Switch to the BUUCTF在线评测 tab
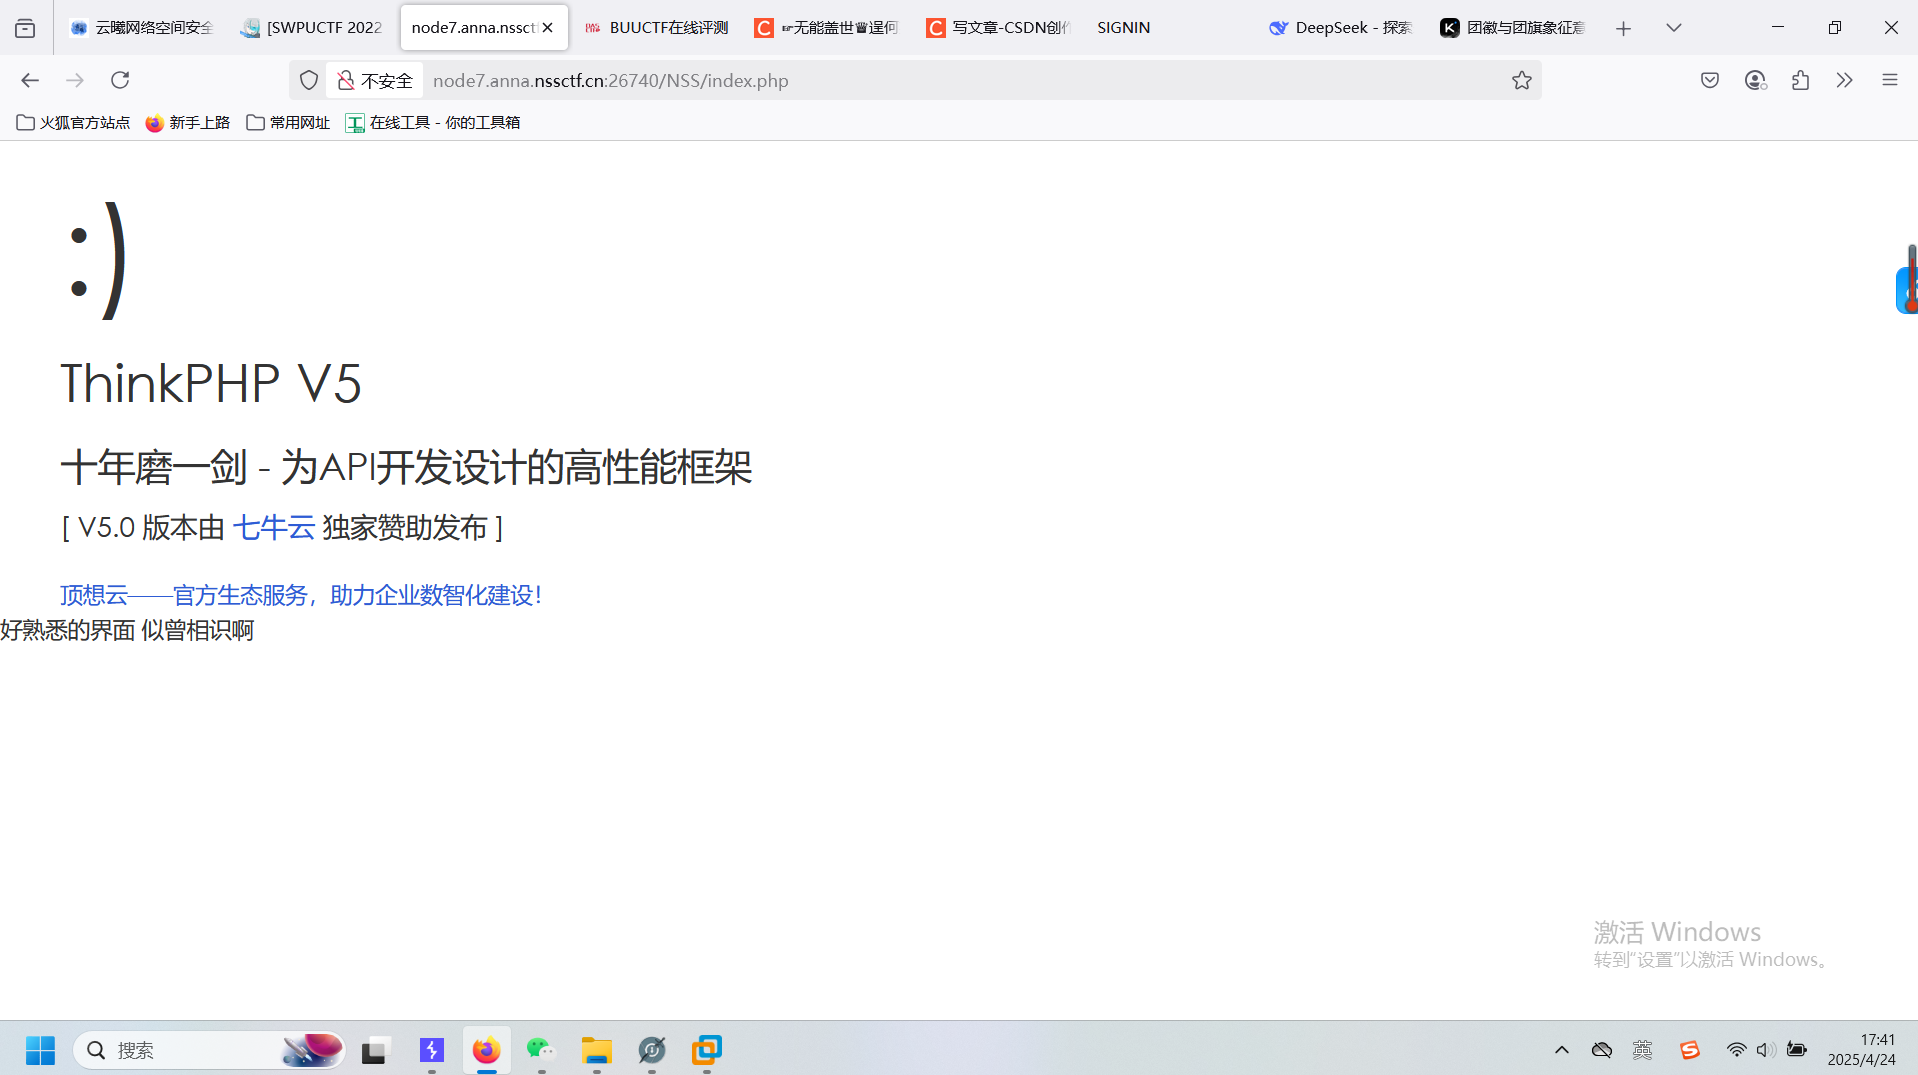The width and height of the screenshot is (1918, 1075). click(656, 28)
